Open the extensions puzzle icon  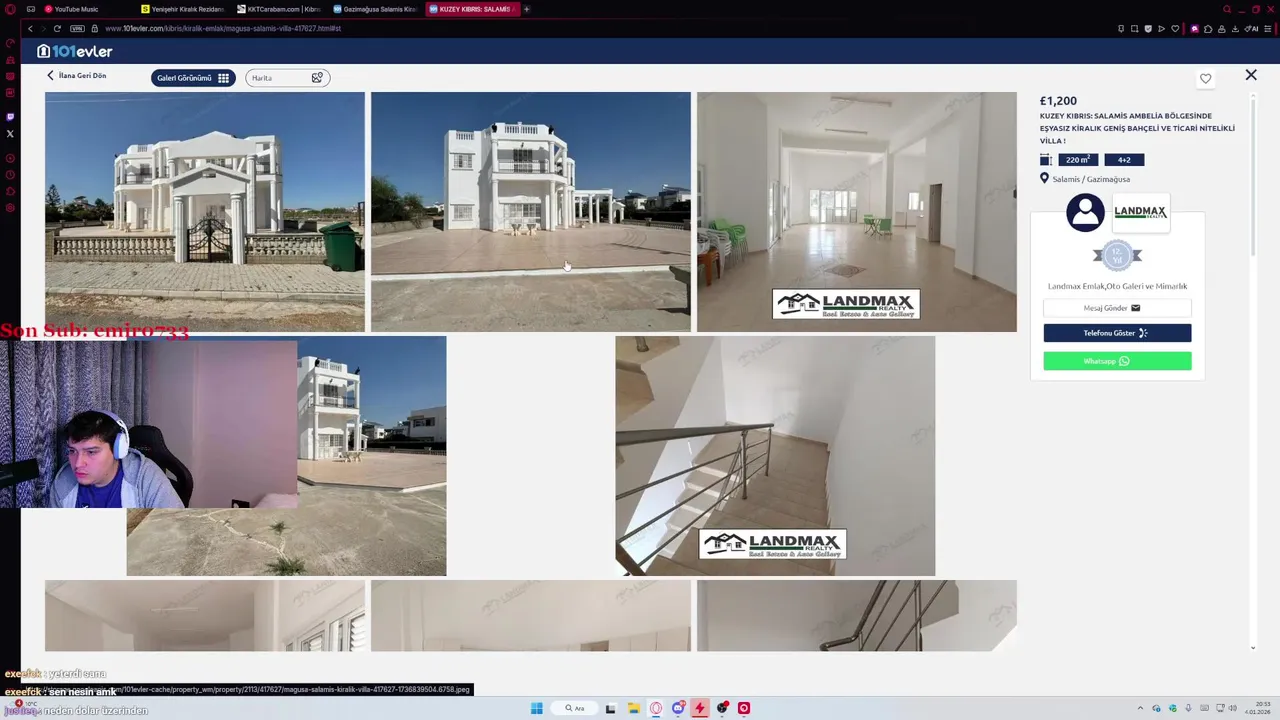[x=1209, y=28]
